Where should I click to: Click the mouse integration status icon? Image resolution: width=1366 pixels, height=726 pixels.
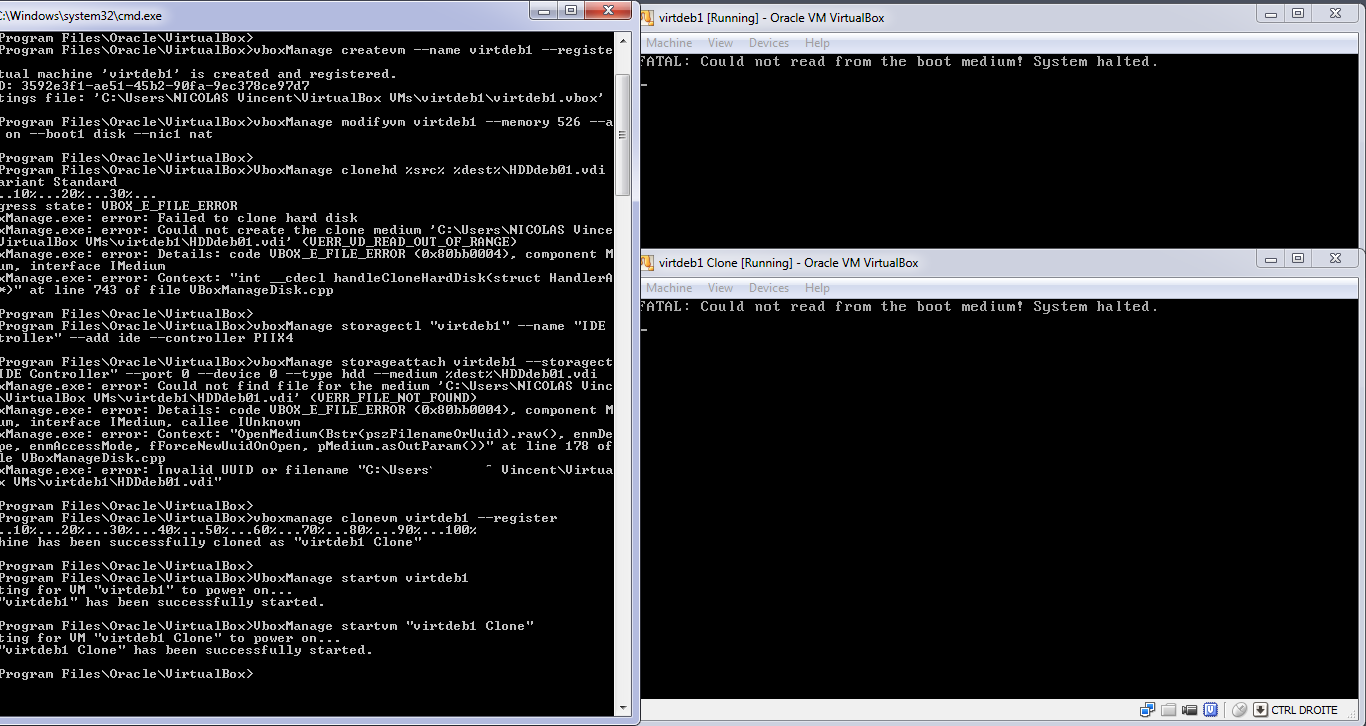point(1240,709)
